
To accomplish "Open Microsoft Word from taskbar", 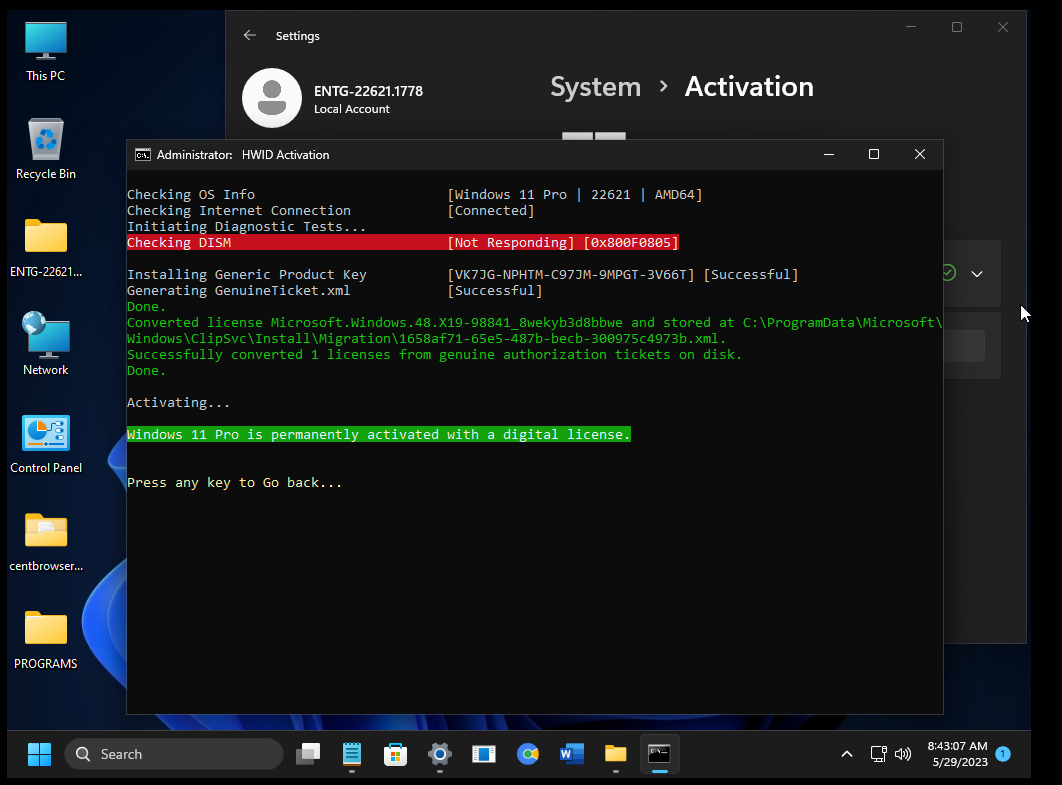I will coord(572,754).
